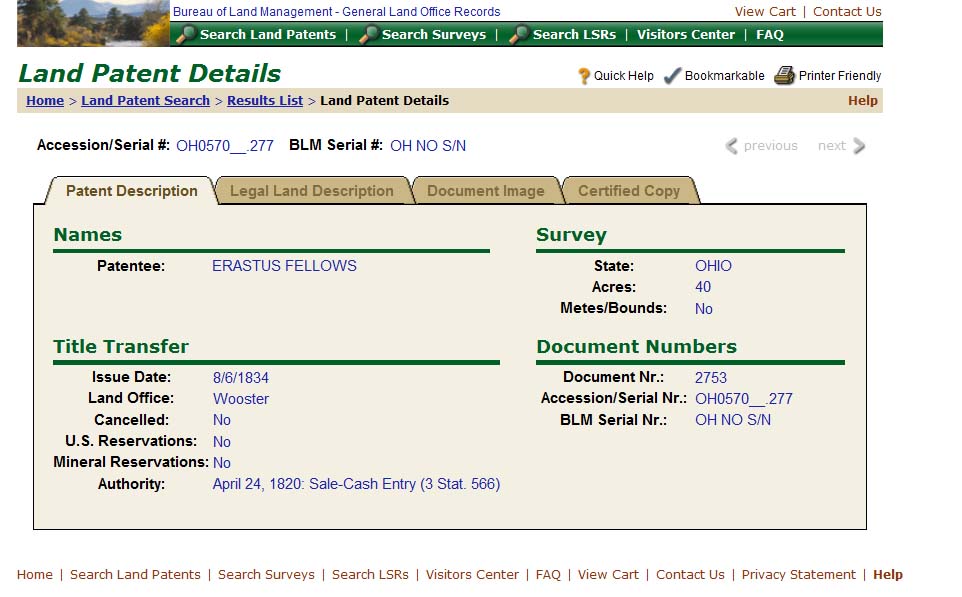Click the Land Patent Search breadcrumb link
Viewport: 962px width, 597px height.
146,101
